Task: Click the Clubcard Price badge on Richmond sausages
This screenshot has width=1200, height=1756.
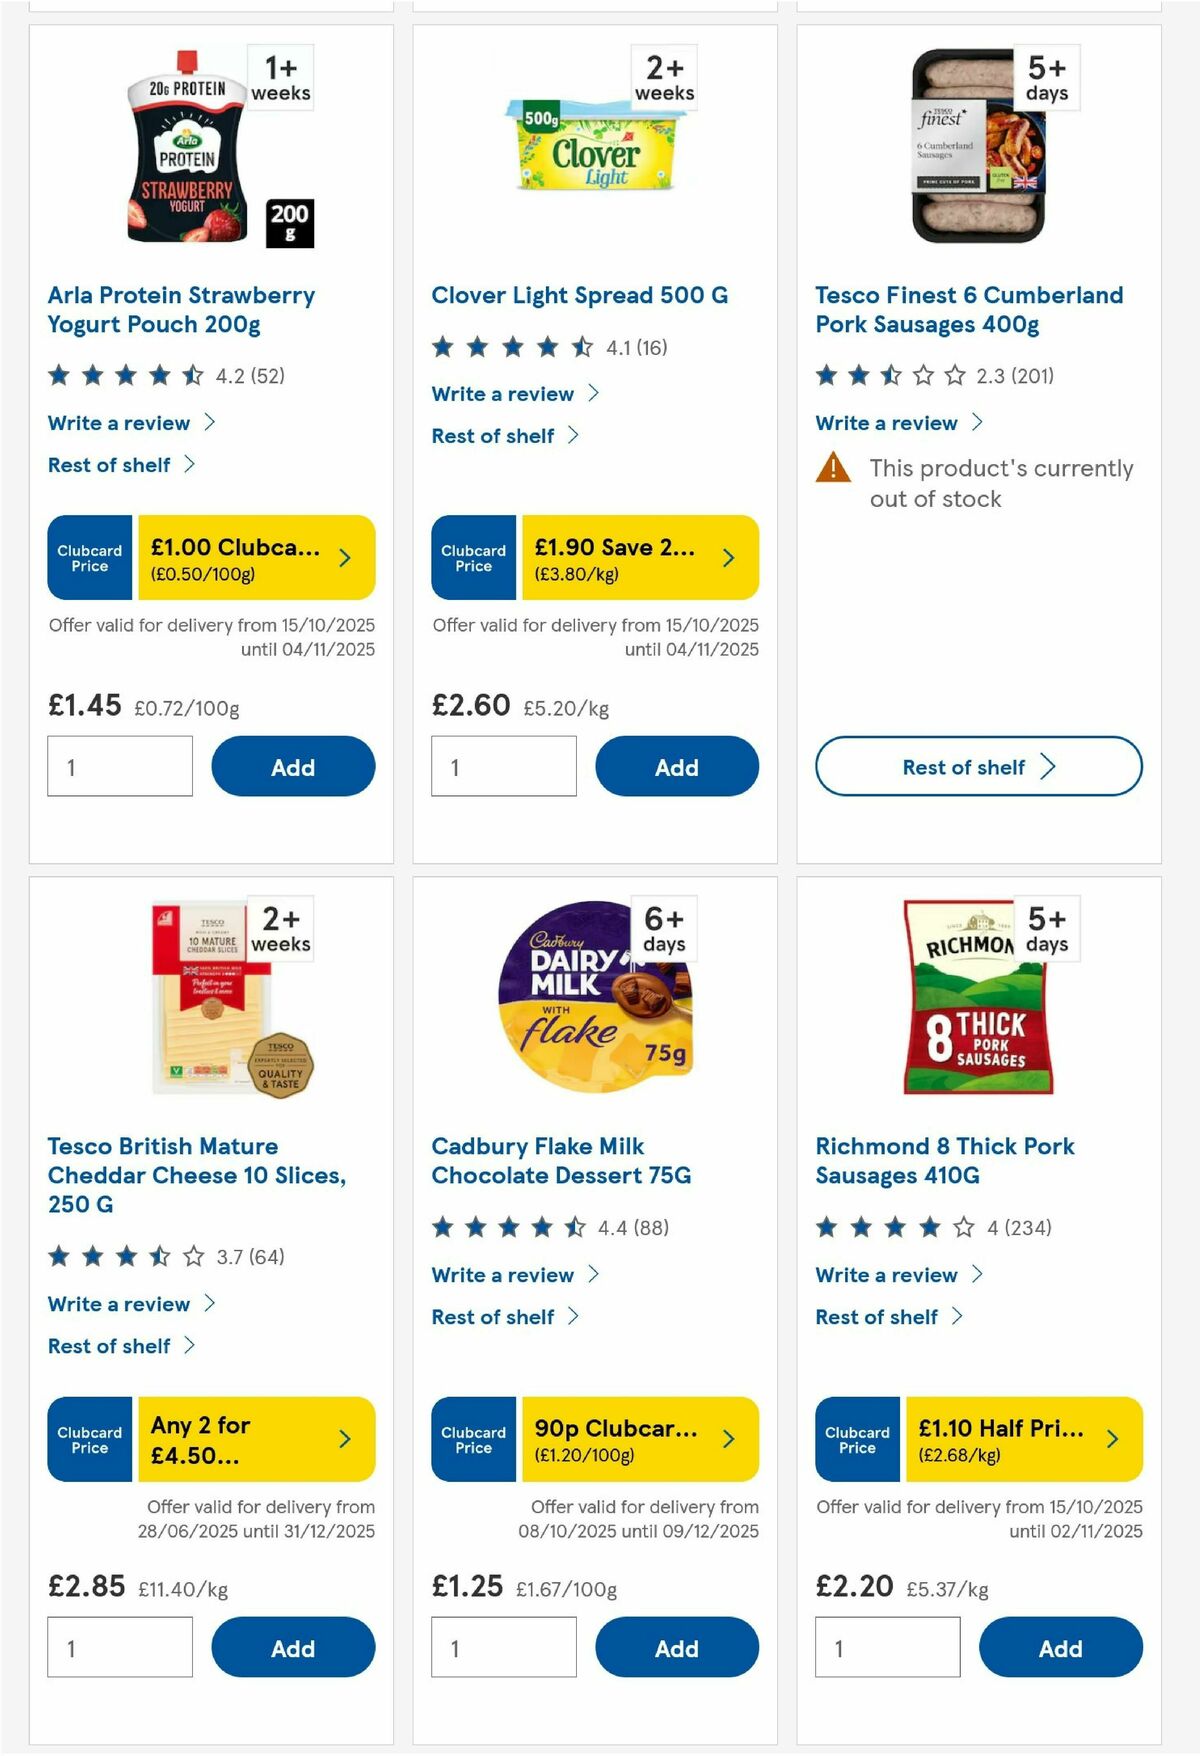Action: tap(856, 1439)
